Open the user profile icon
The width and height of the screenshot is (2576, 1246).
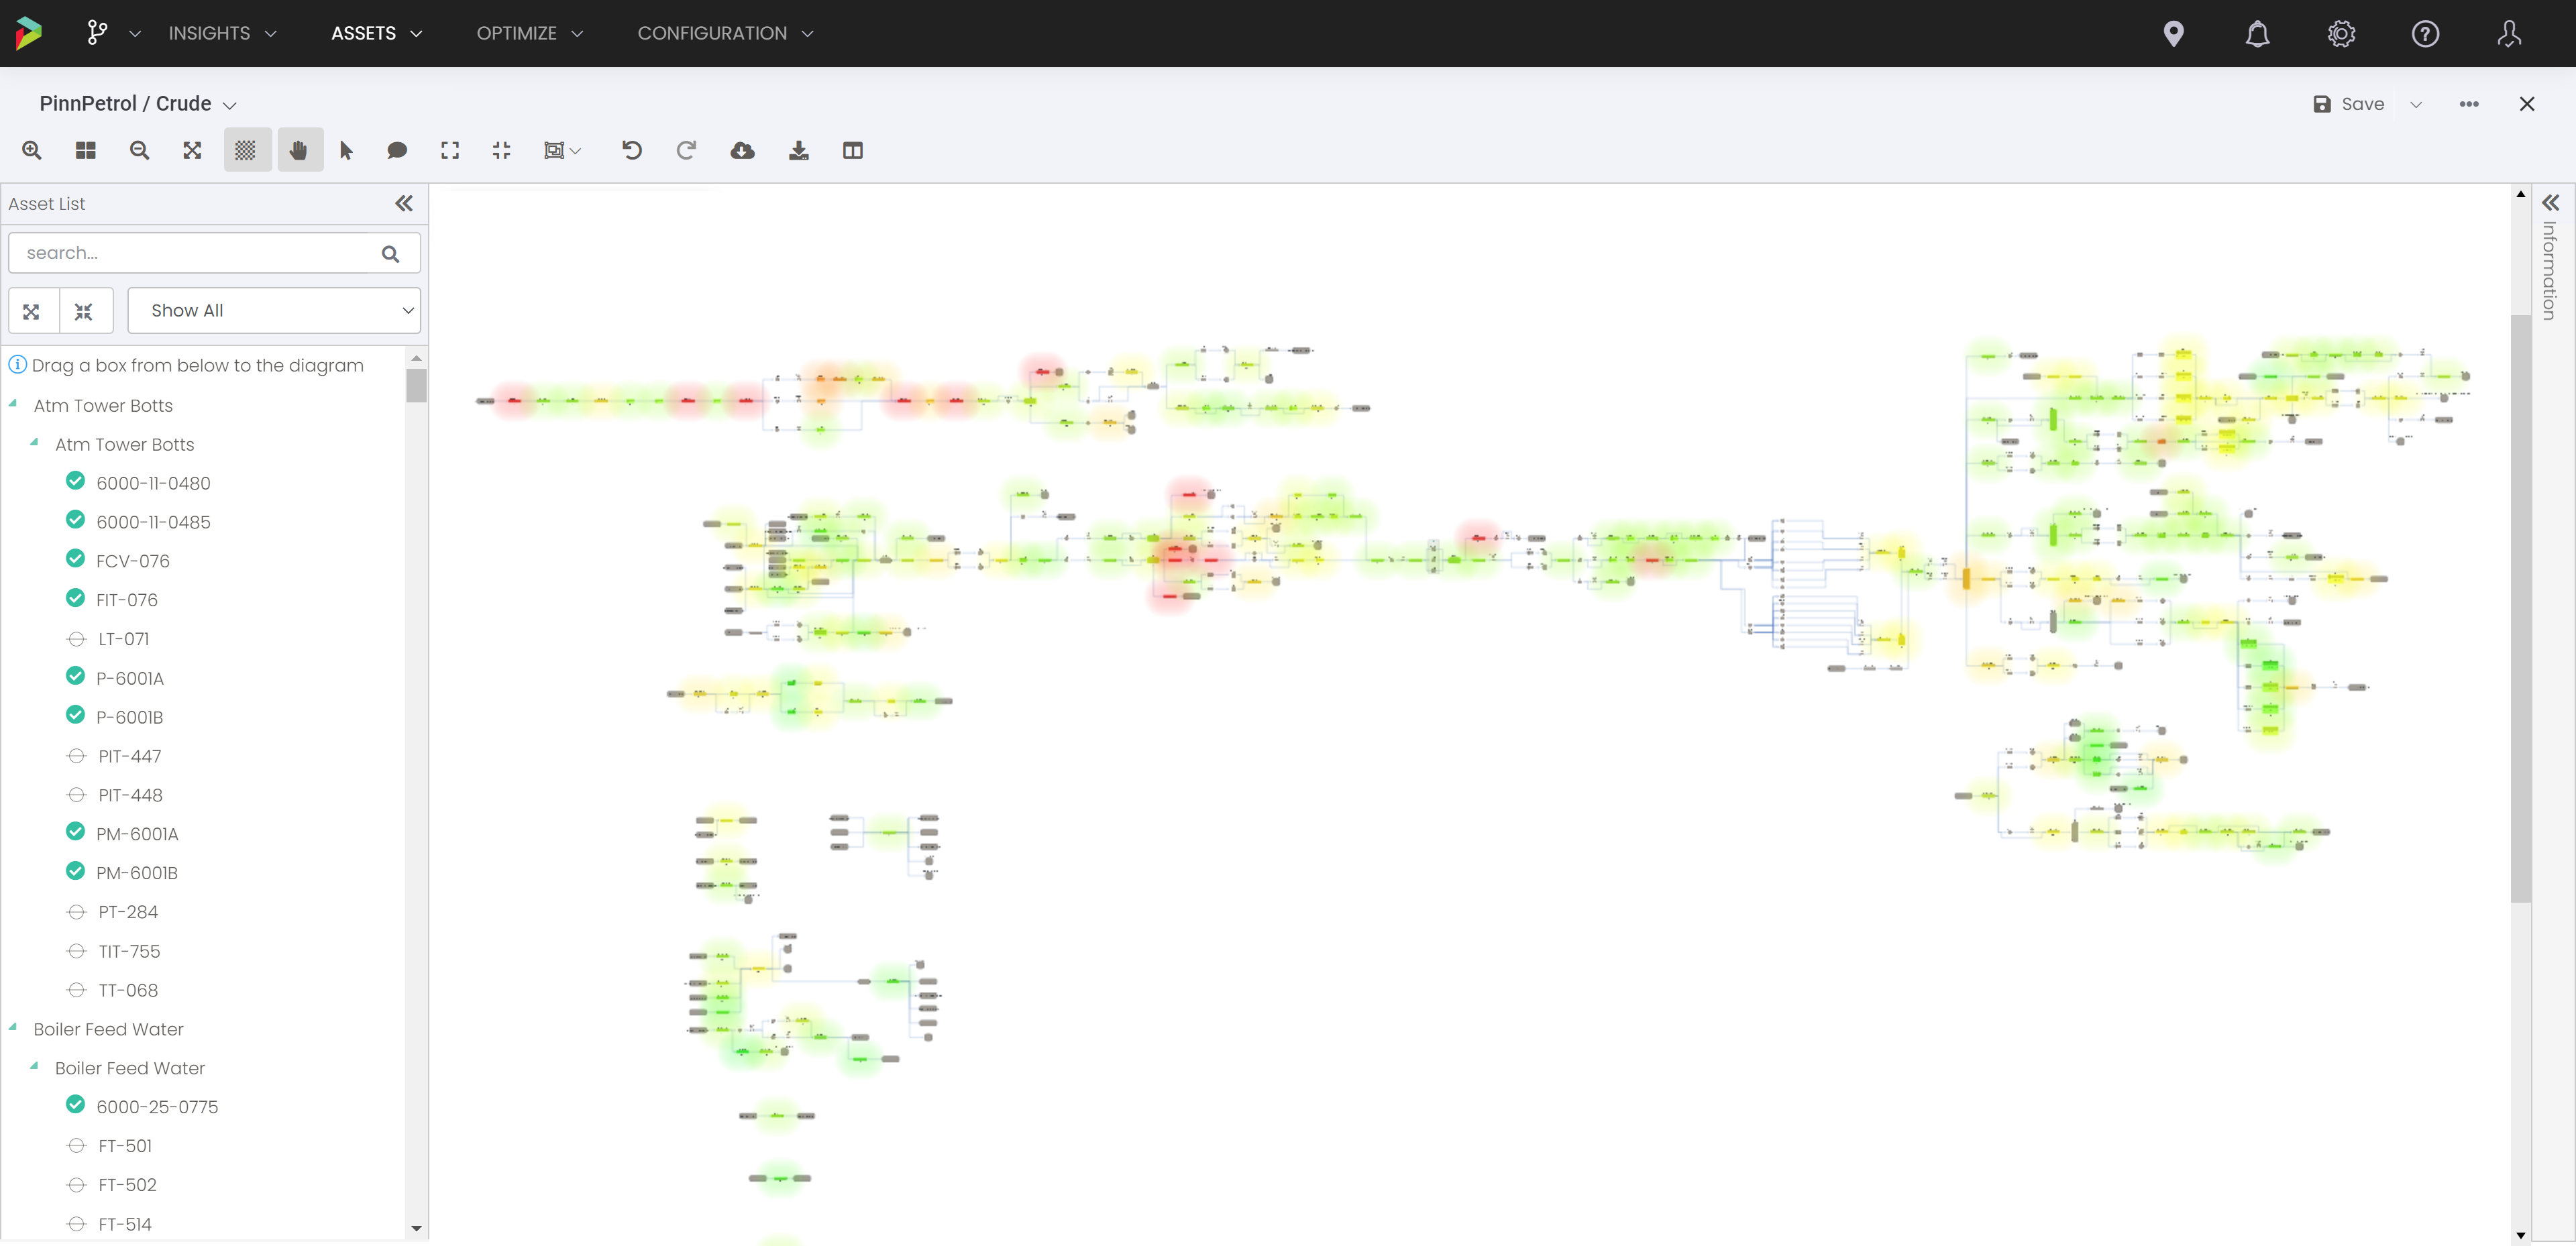2510,33
